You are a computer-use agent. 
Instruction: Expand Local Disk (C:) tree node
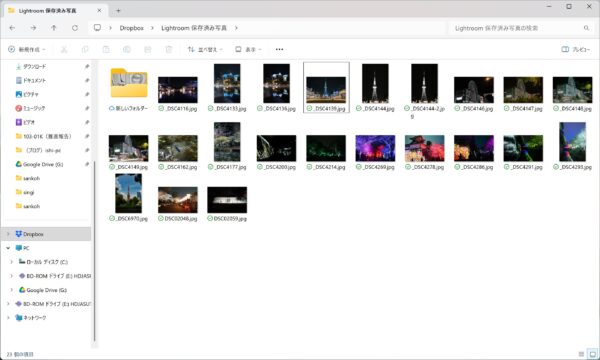[11, 262]
